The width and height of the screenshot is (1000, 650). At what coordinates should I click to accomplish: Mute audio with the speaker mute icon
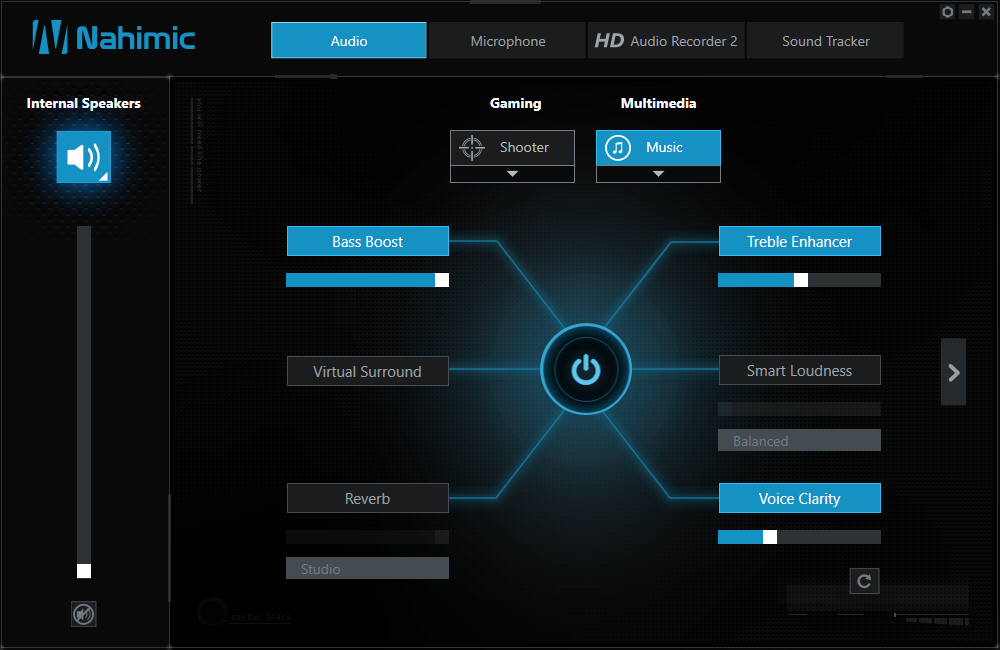(84, 614)
